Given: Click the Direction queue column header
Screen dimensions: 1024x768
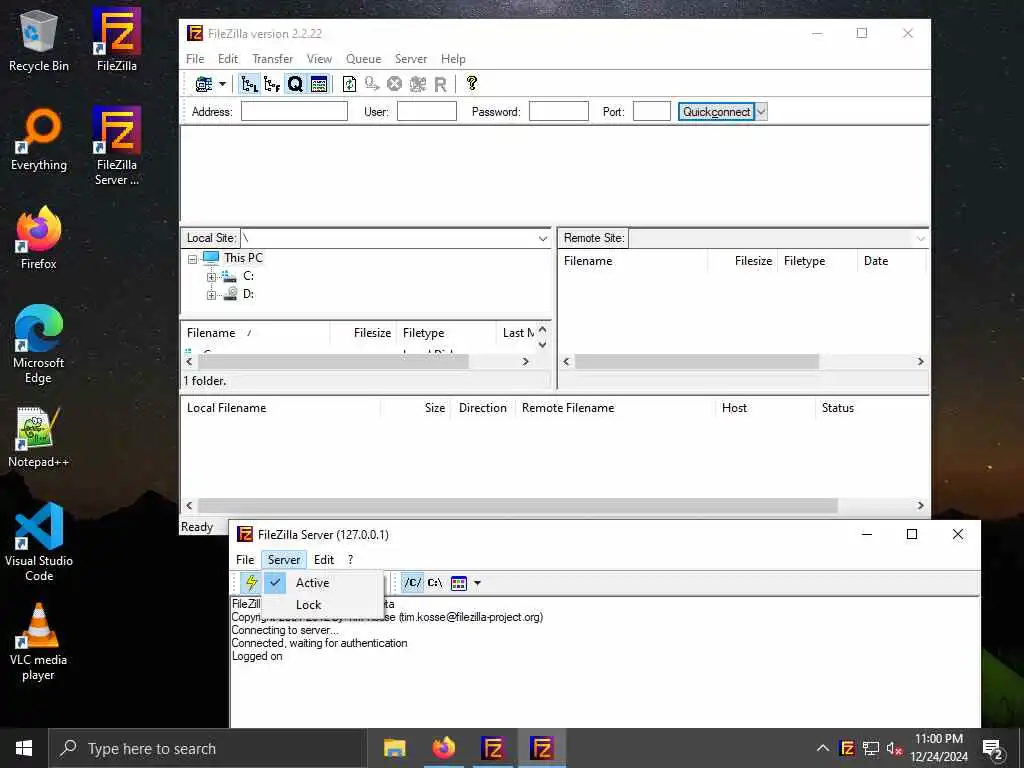Looking at the screenshot, I should pyautogui.click(x=483, y=408).
